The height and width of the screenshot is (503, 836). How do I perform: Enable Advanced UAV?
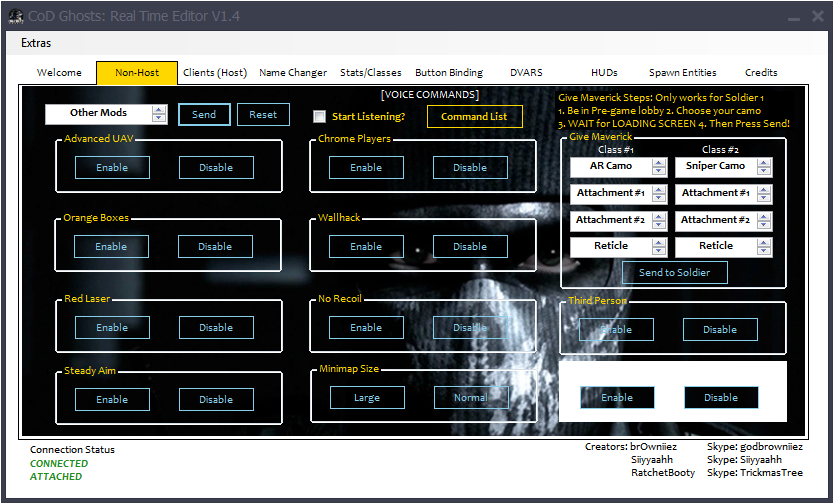(x=112, y=167)
